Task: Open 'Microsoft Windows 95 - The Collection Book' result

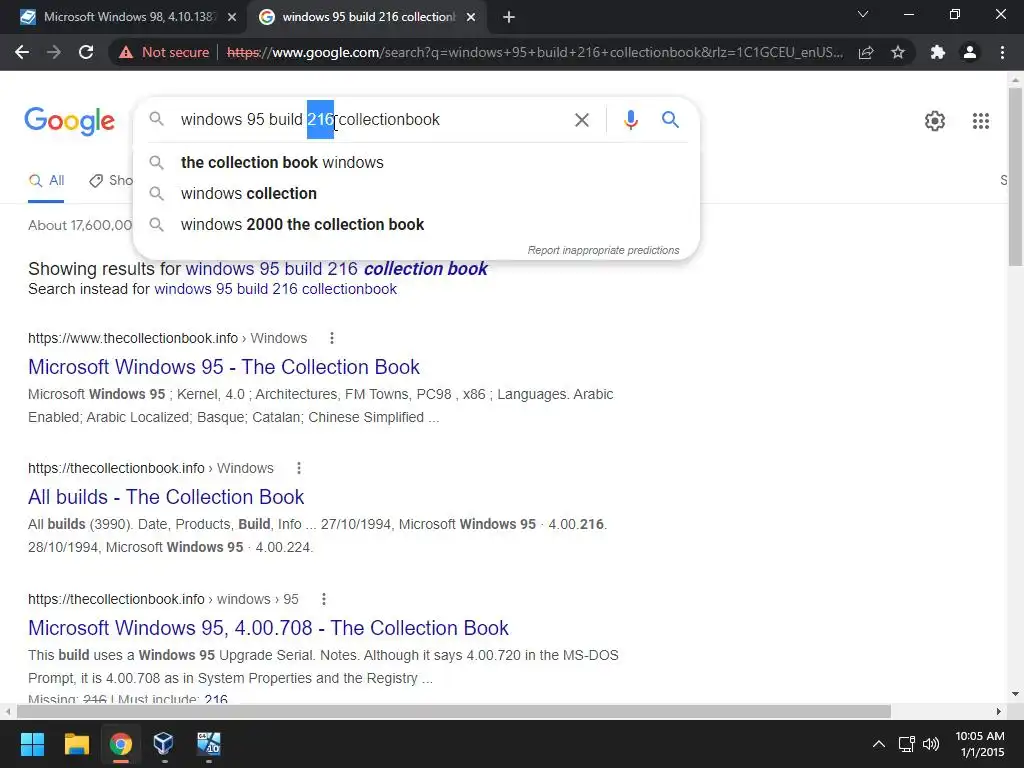Action: (x=223, y=367)
